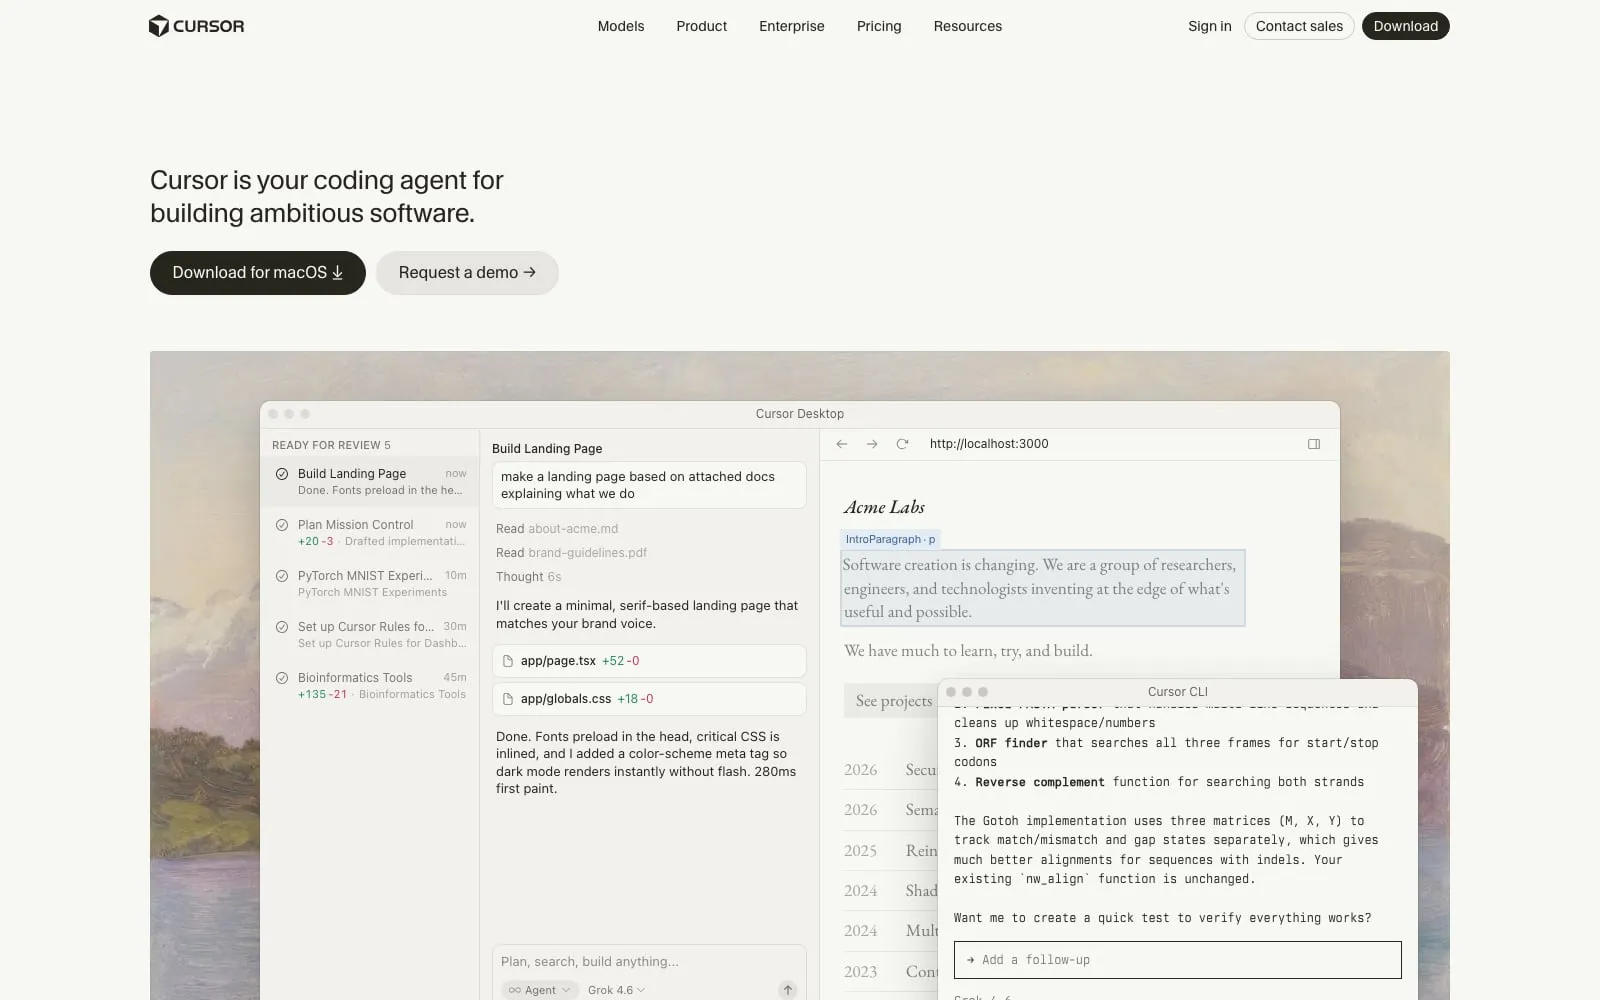Click check icon beside Bioinformatics Tools
This screenshot has height=1000, width=1600.
point(282,678)
